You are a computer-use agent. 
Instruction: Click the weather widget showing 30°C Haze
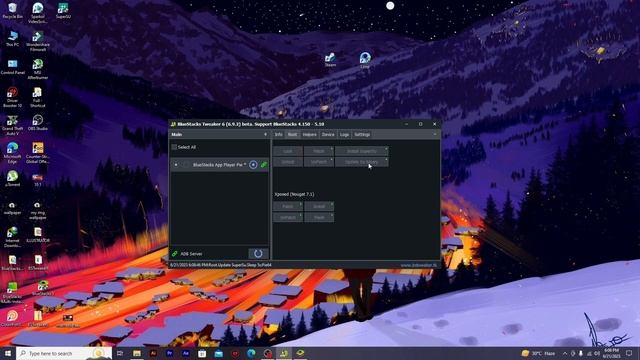coord(538,353)
